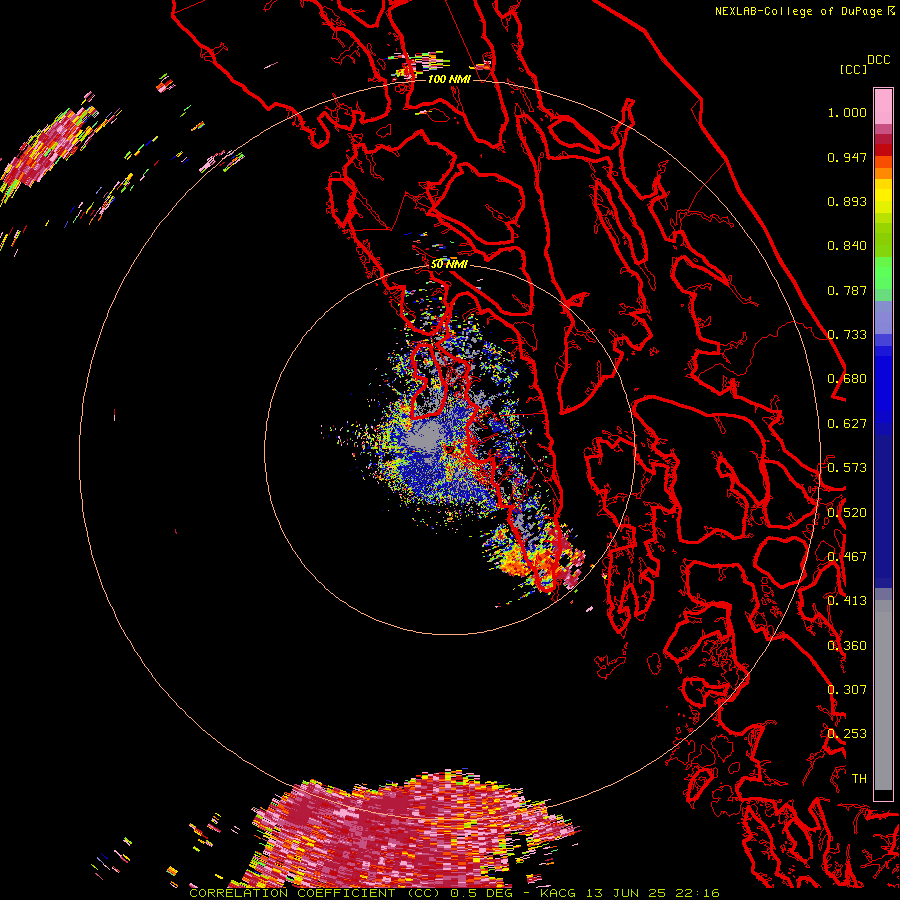900x900 pixels.
Task: Click the yellow band of the color bar
Action: click(883, 198)
